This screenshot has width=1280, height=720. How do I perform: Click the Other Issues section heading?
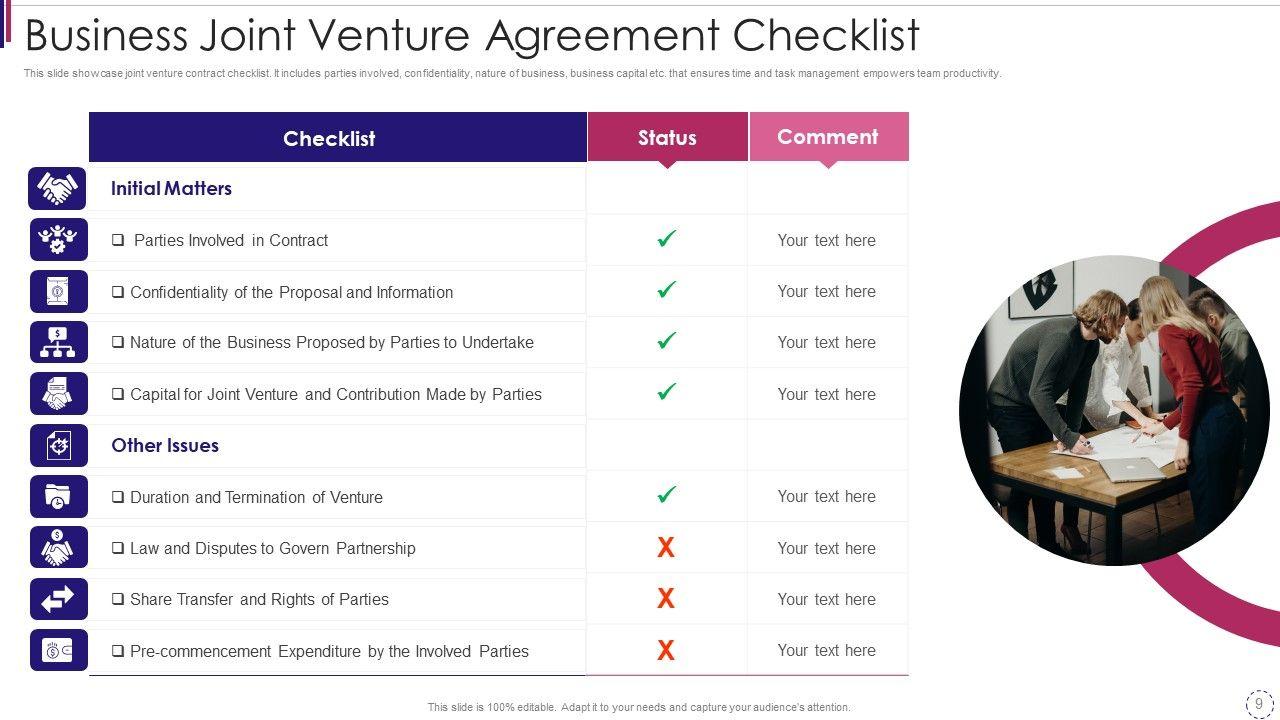click(x=165, y=446)
